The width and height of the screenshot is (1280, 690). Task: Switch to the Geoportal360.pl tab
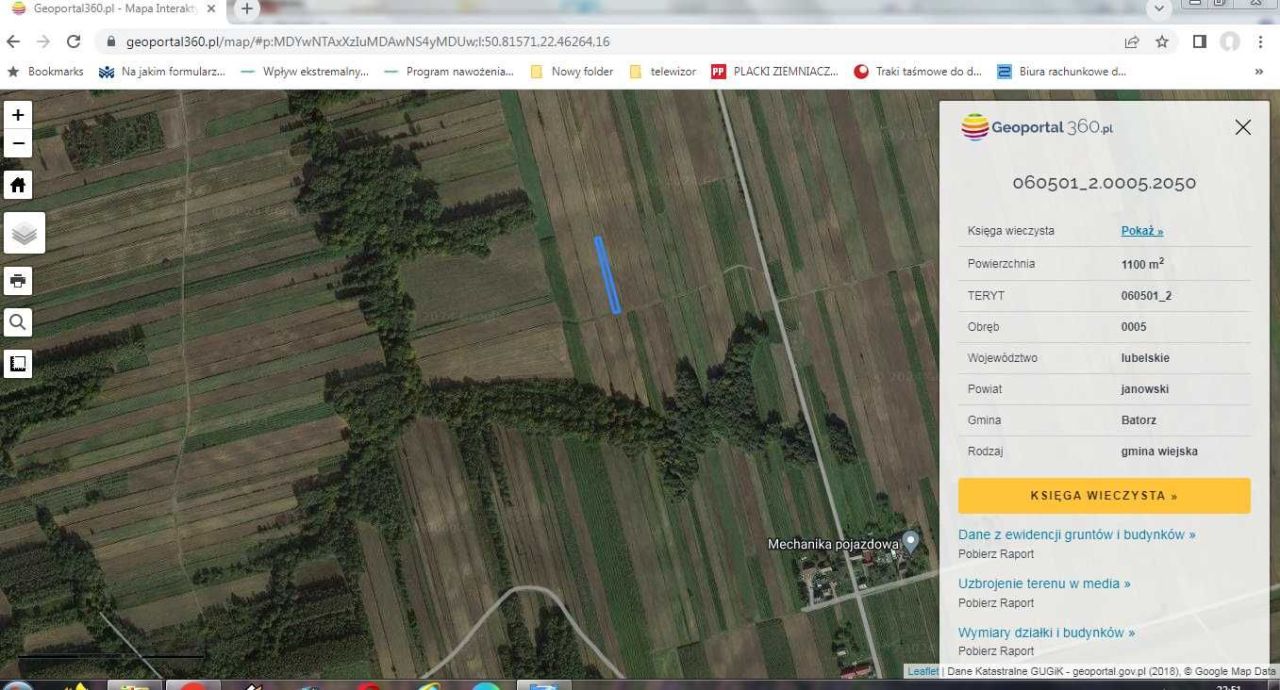pyautogui.click(x=110, y=9)
